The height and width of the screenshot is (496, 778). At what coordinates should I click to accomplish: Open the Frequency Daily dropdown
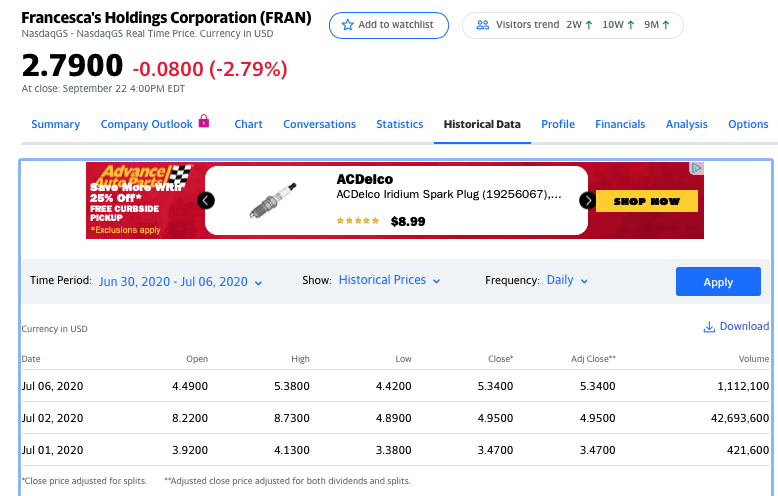click(x=567, y=280)
